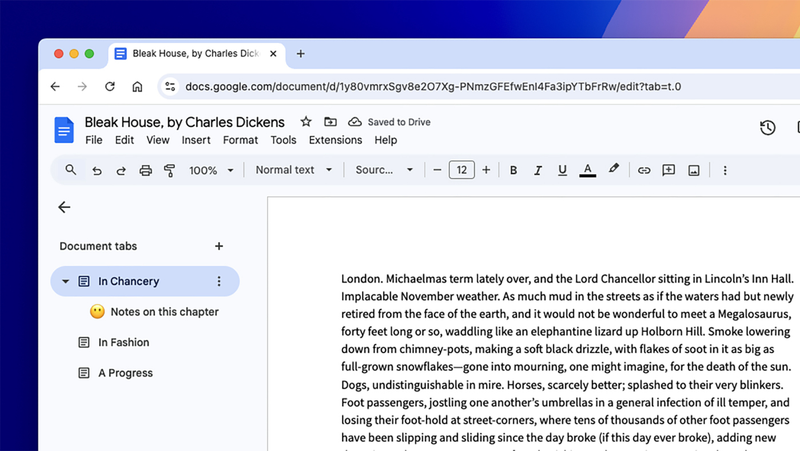Screen dimensions: 800x451
Task: Open the Insert menu
Action: [196, 141]
